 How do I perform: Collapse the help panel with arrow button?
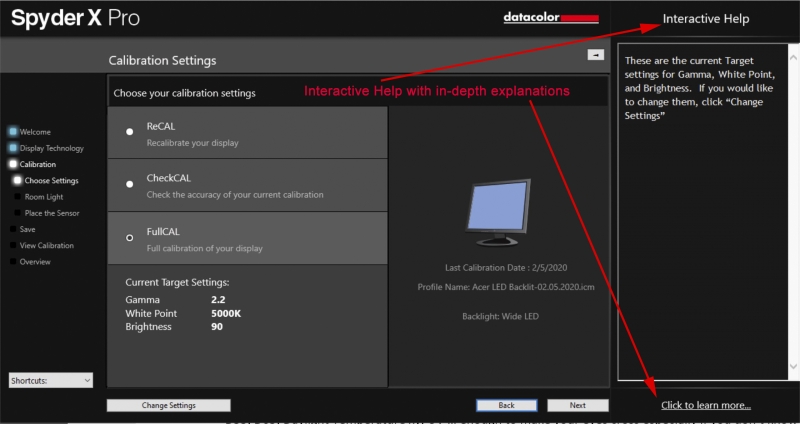(595, 55)
